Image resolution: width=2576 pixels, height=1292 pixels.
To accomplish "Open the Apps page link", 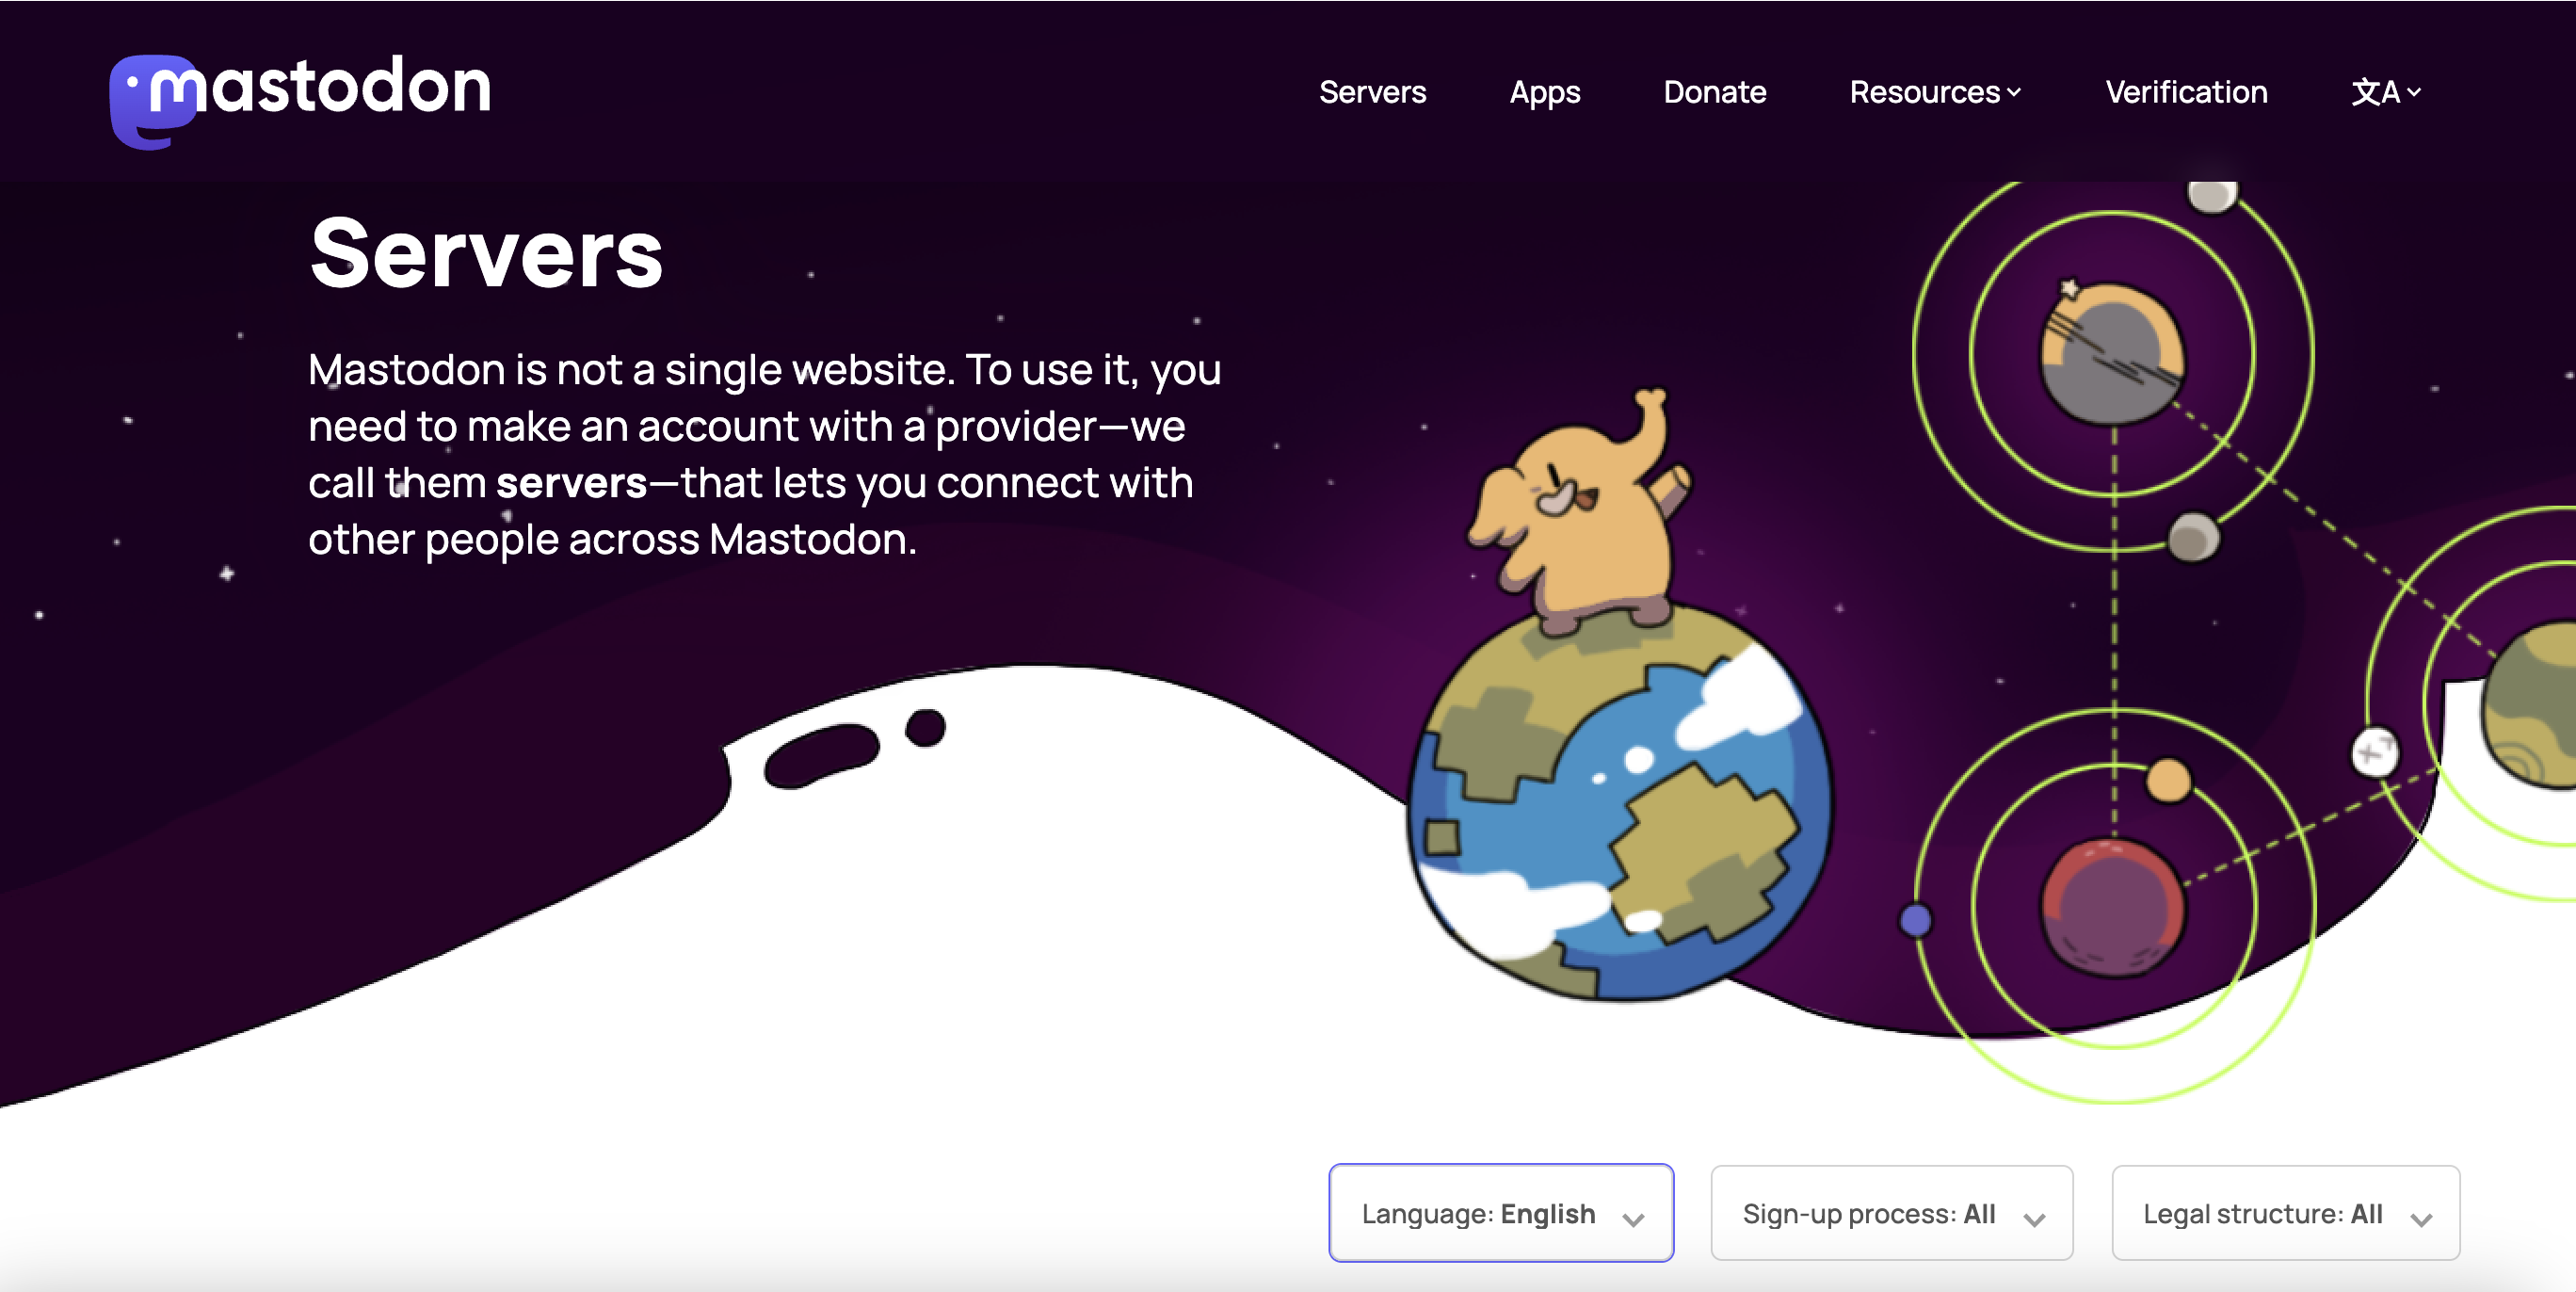I will [1544, 92].
